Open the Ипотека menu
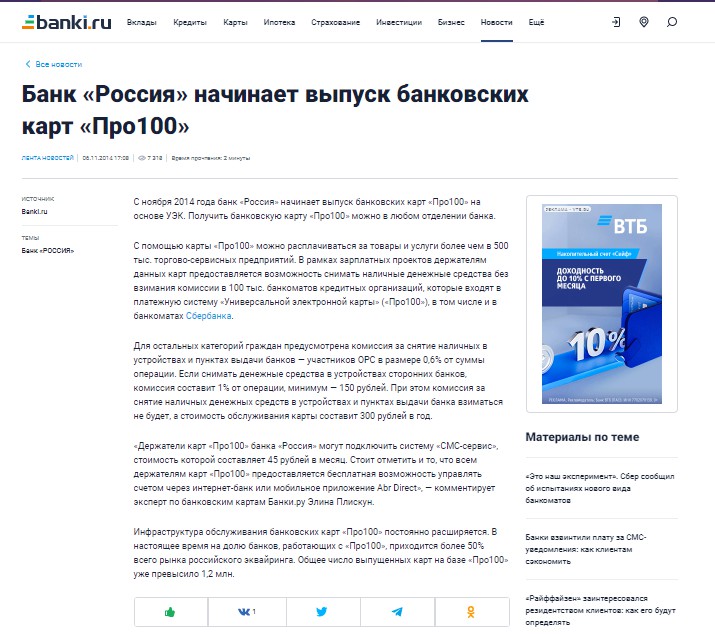 point(279,22)
